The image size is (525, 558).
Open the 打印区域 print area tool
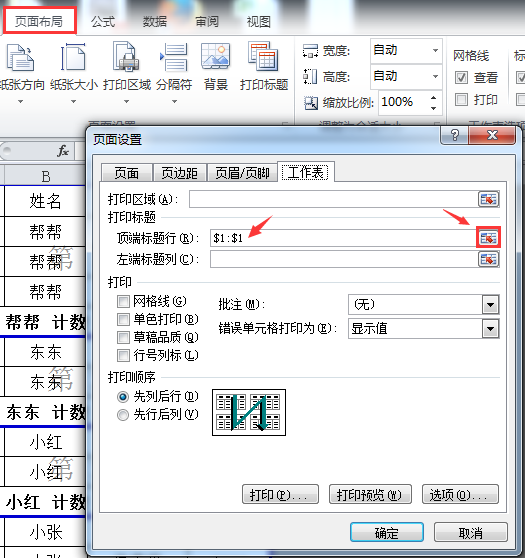coord(127,73)
